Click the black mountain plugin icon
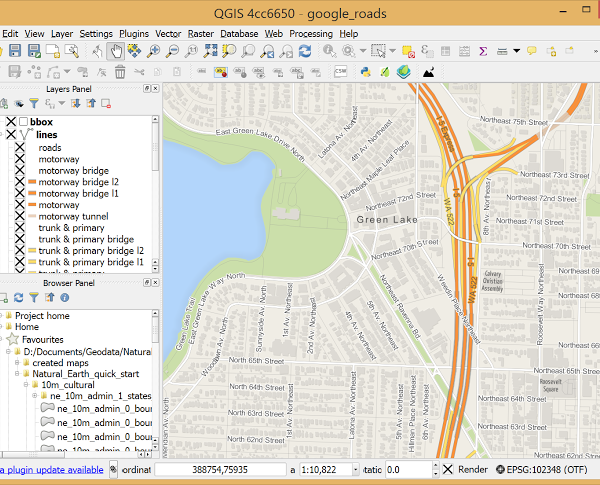Image resolution: width=600 pixels, height=485 pixels. pyautogui.click(x=429, y=72)
